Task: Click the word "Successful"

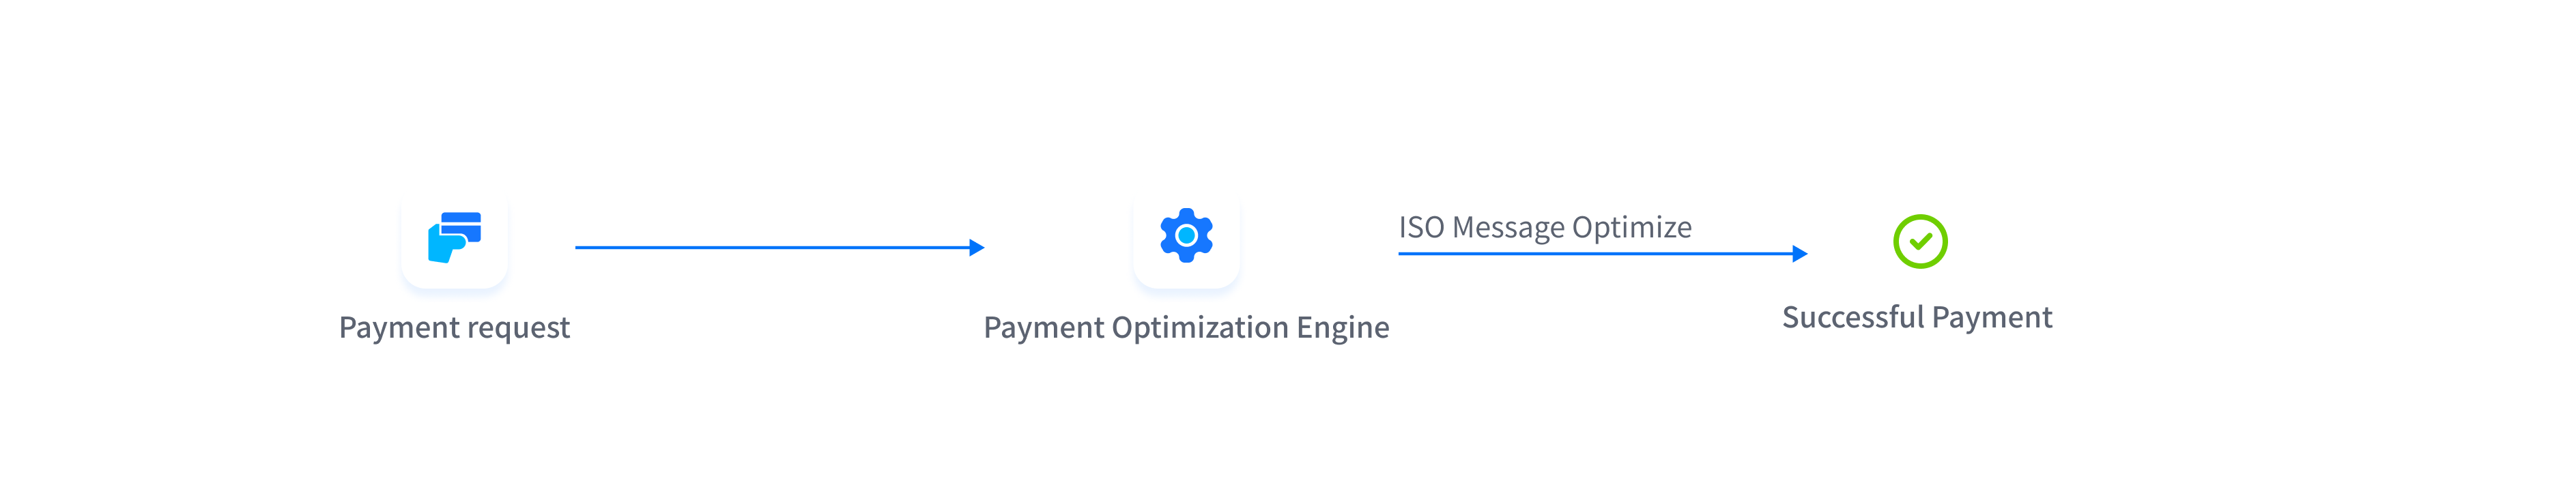Action: 1853,318
